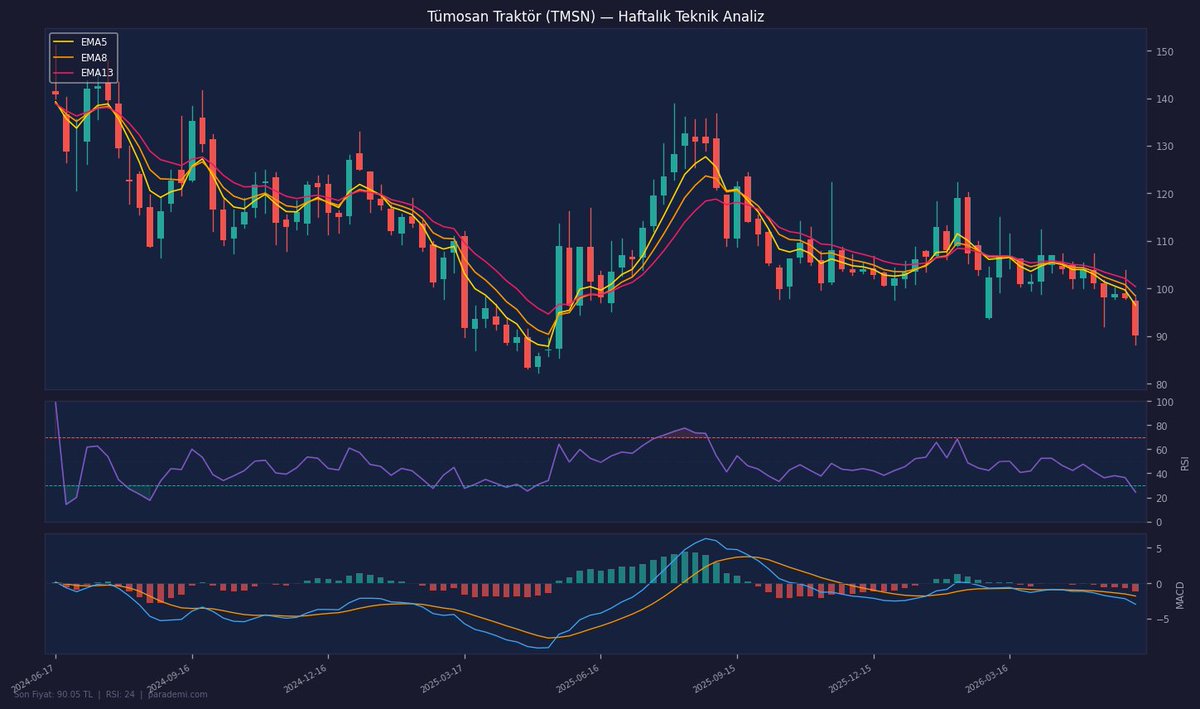Click the 0 label on the RSI axis
Viewport: 1200px width, 709px height.
tap(1161, 522)
